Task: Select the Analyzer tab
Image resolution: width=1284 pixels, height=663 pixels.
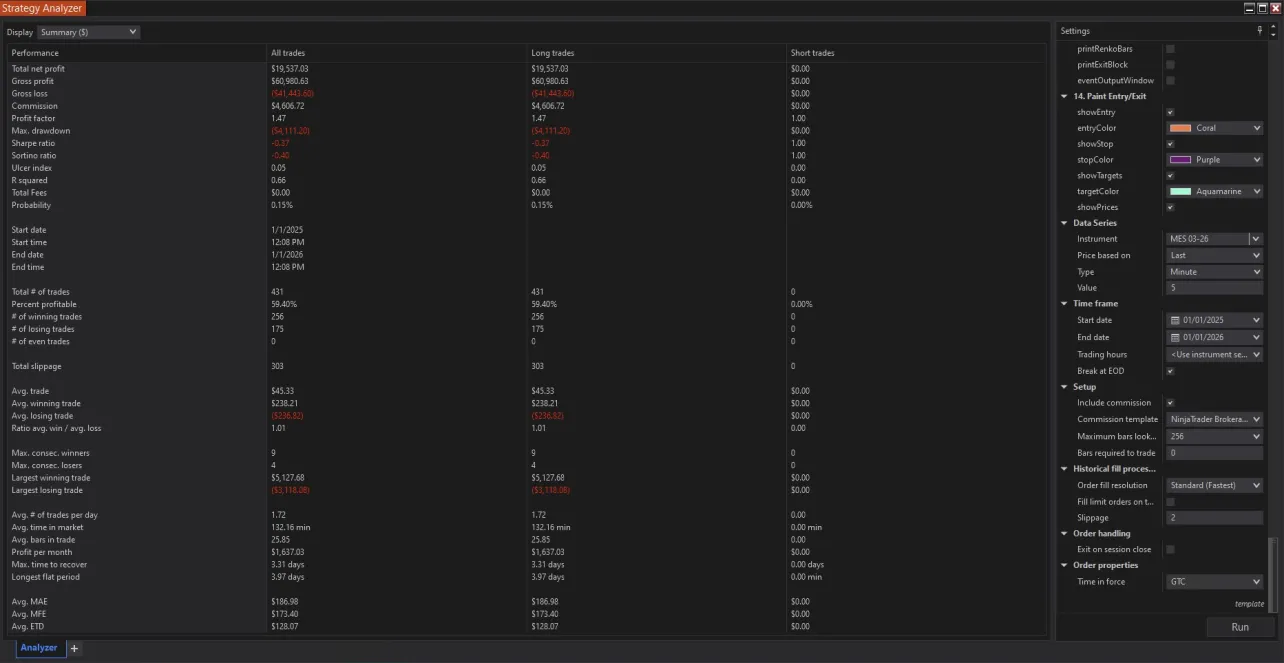Action: tap(39, 648)
